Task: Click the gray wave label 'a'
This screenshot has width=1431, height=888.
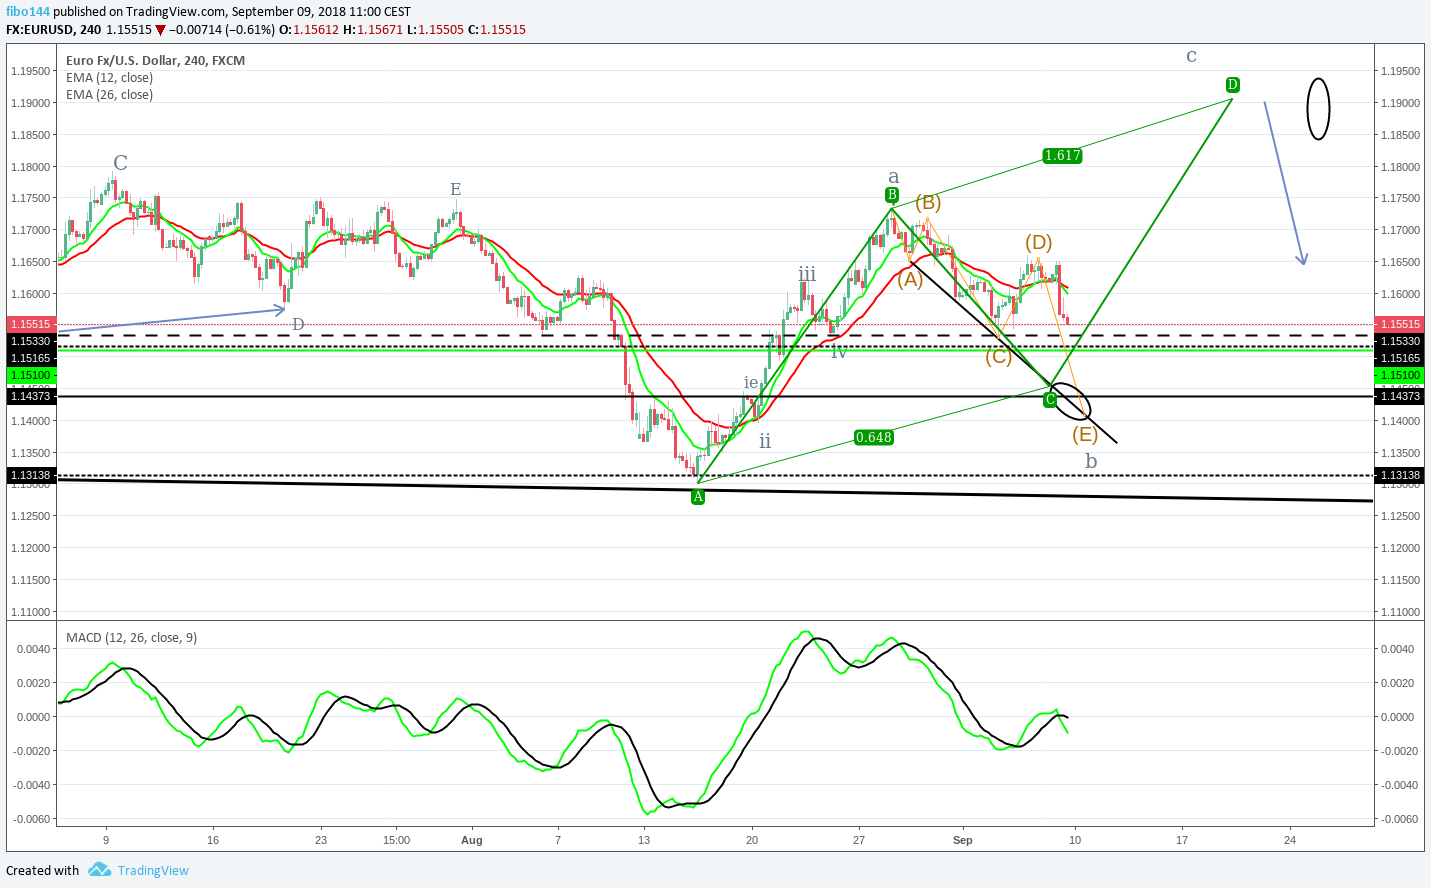Action: click(894, 177)
